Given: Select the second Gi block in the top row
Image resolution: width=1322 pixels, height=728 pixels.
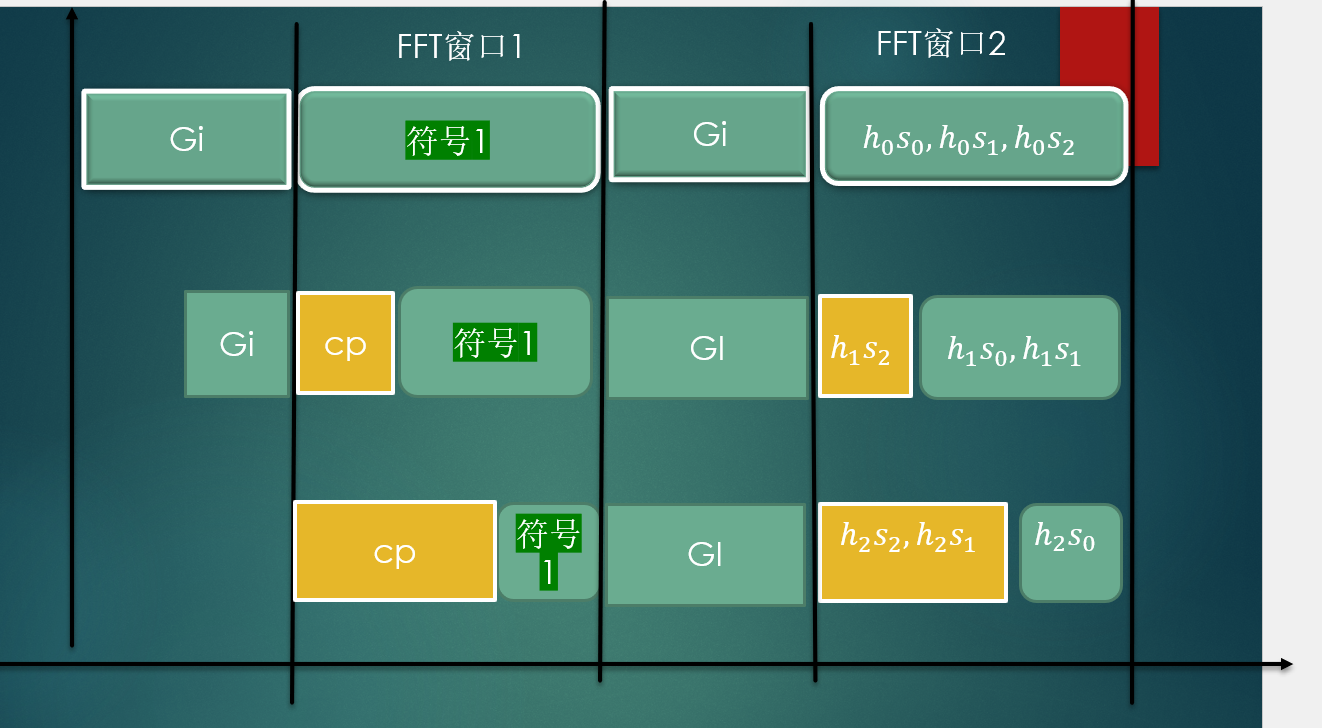Looking at the screenshot, I should coord(709,135).
